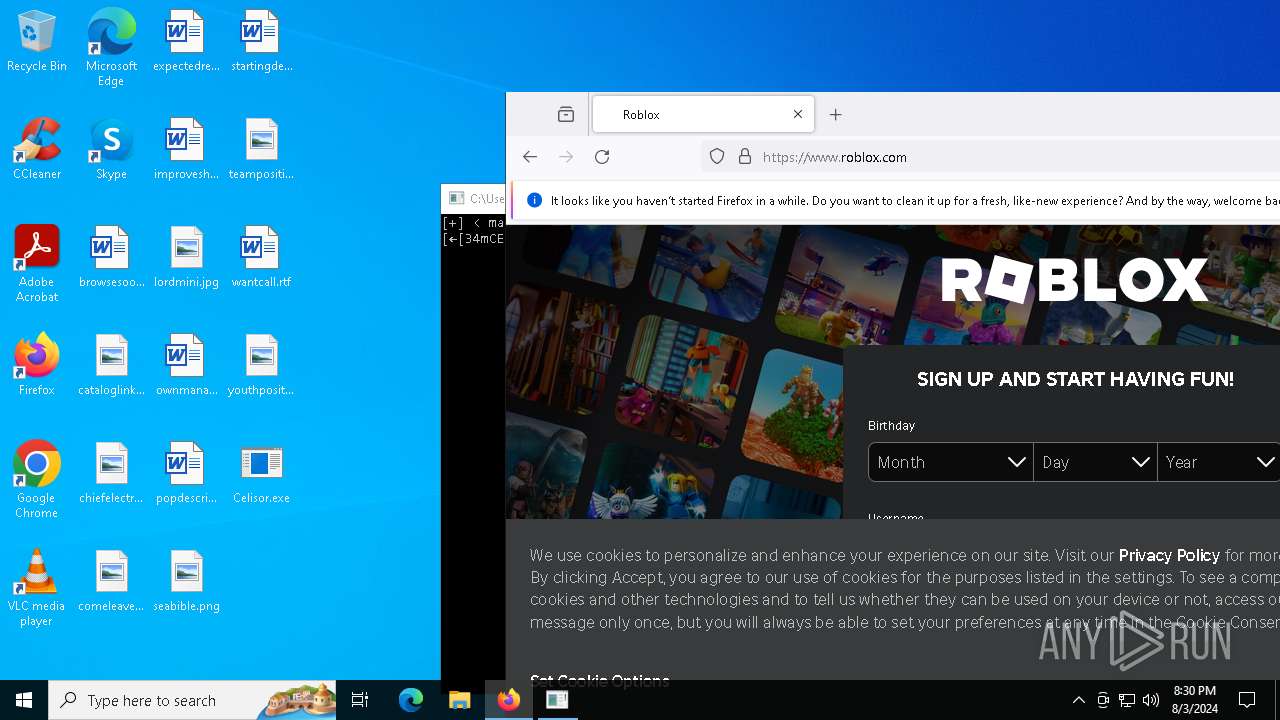Open Edge from the taskbar

[x=411, y=700]
